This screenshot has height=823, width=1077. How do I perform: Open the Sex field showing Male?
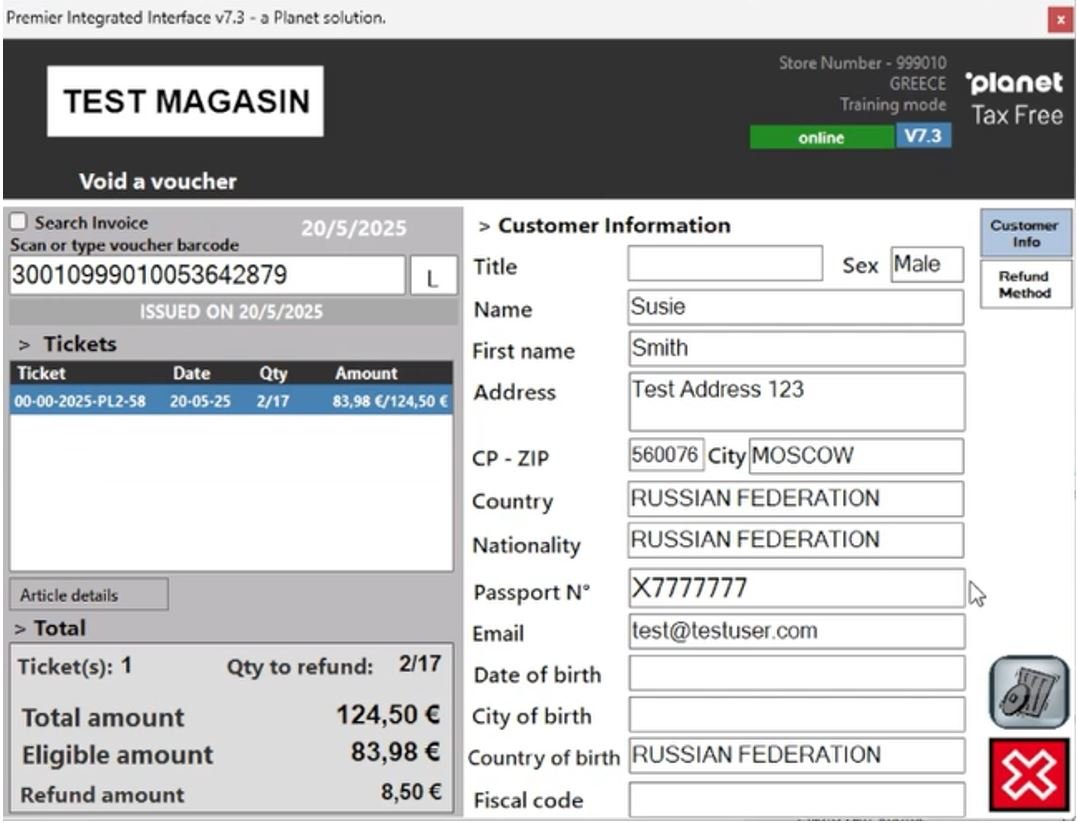click(x=926, y=265)
